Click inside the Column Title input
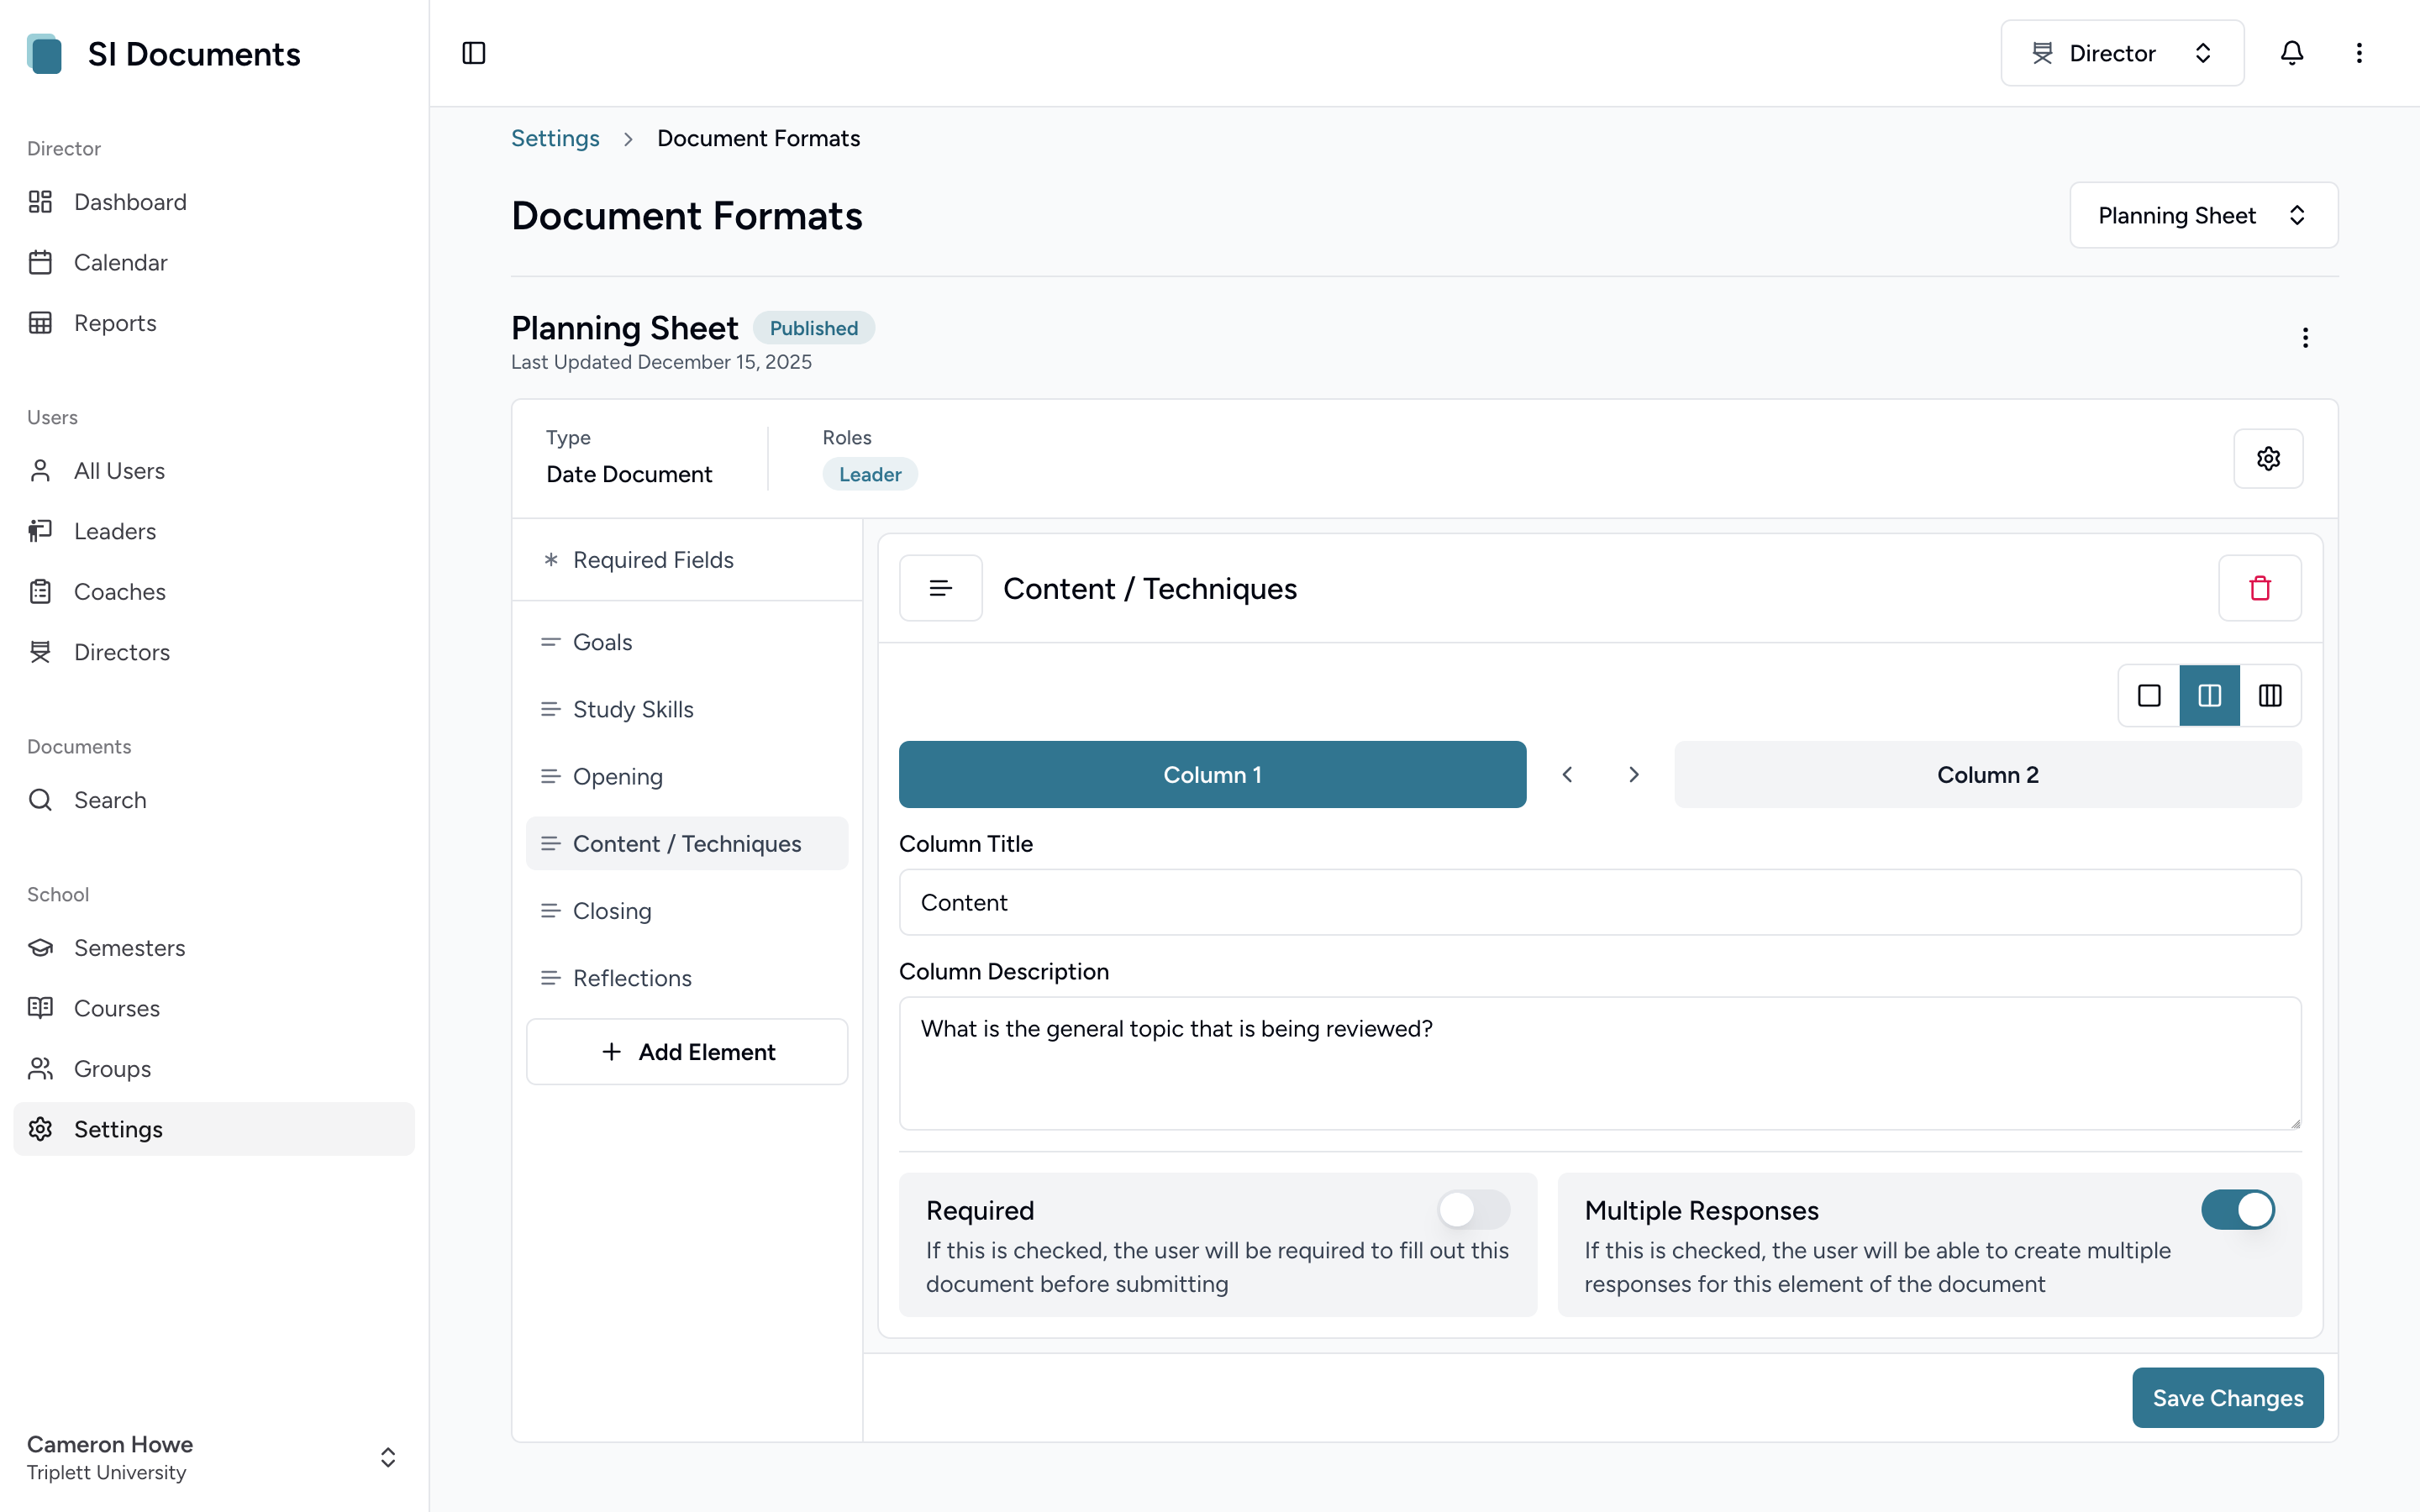The width and height of the screenshot is (2420, 1512). click(x=1598, y=902)
